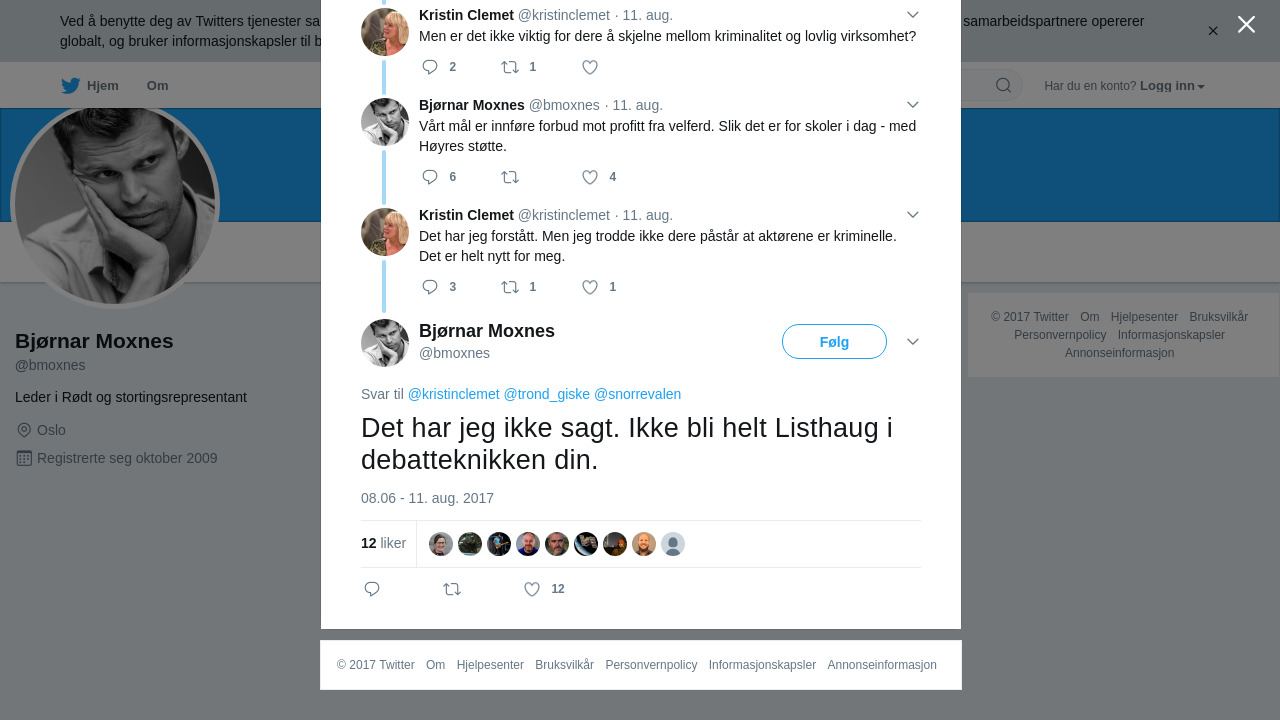
Task: Dismiss the cookie notice banner
Action: pyautogui.click(x=1213, y=31)
